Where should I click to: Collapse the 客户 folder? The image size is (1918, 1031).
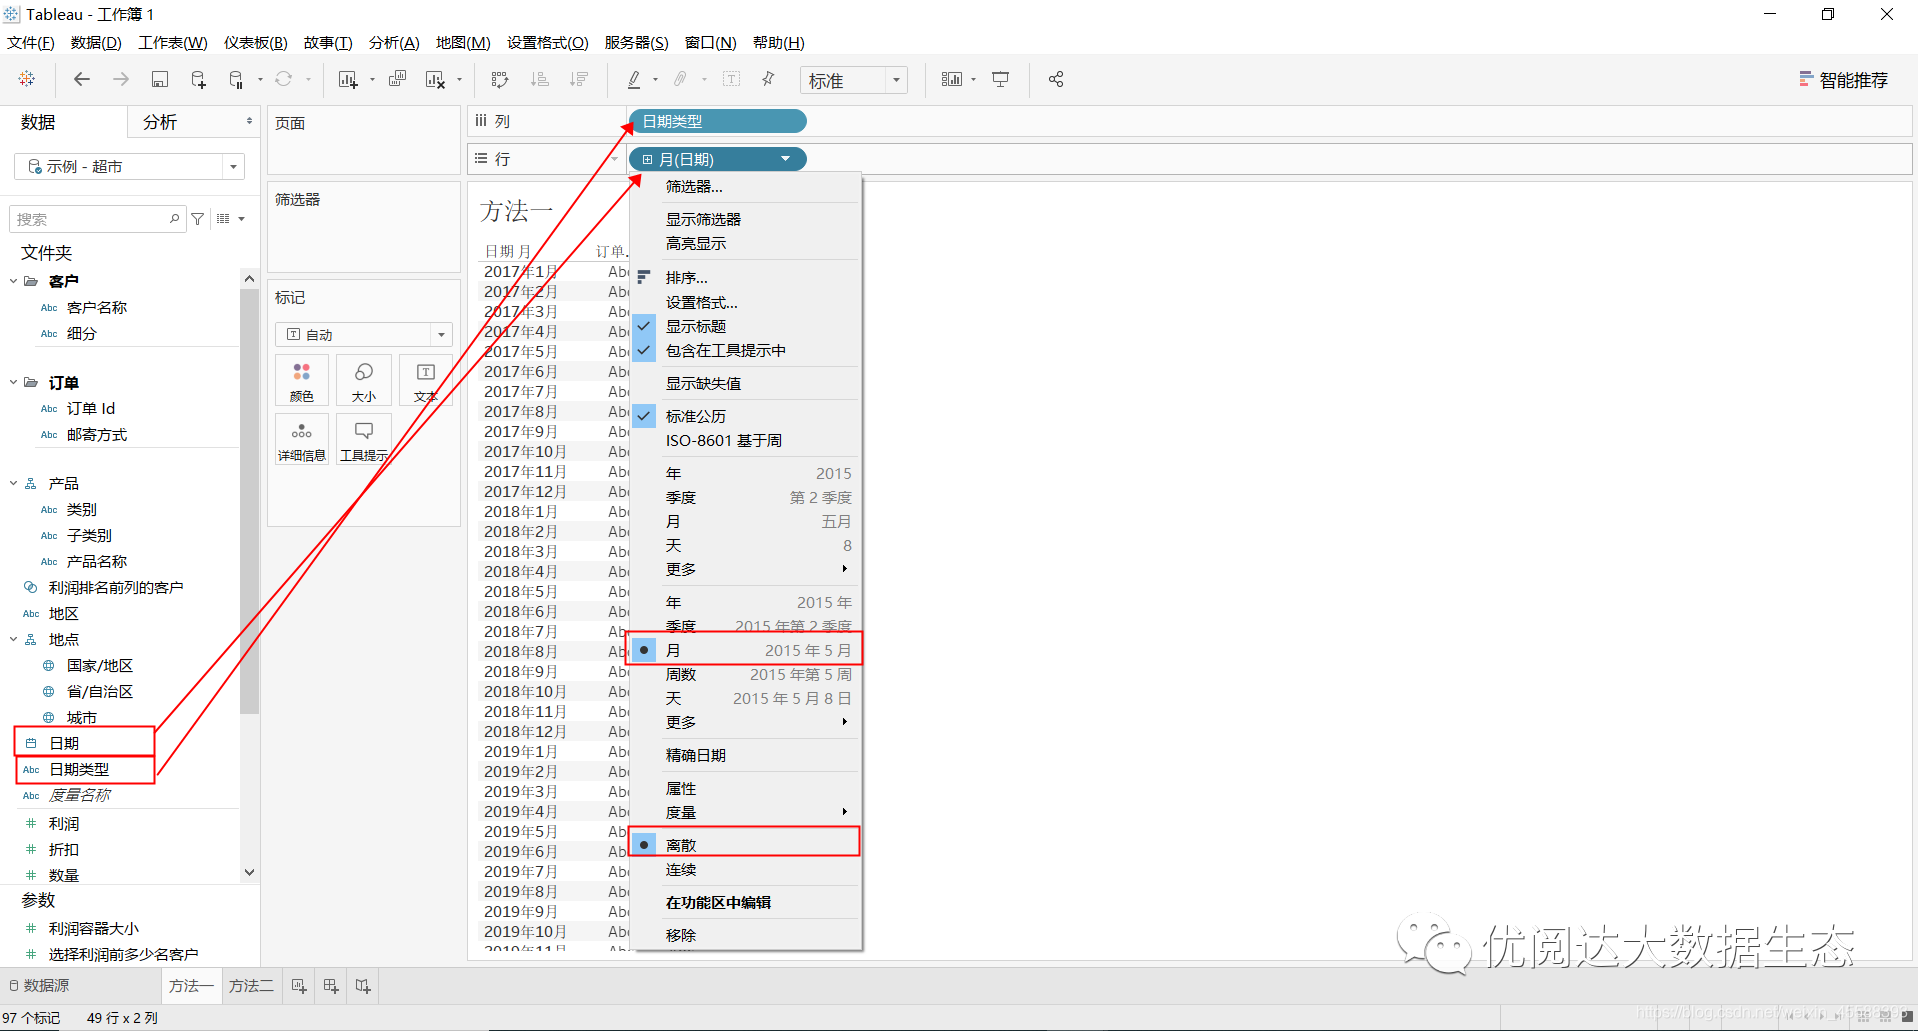pos(13,281)
